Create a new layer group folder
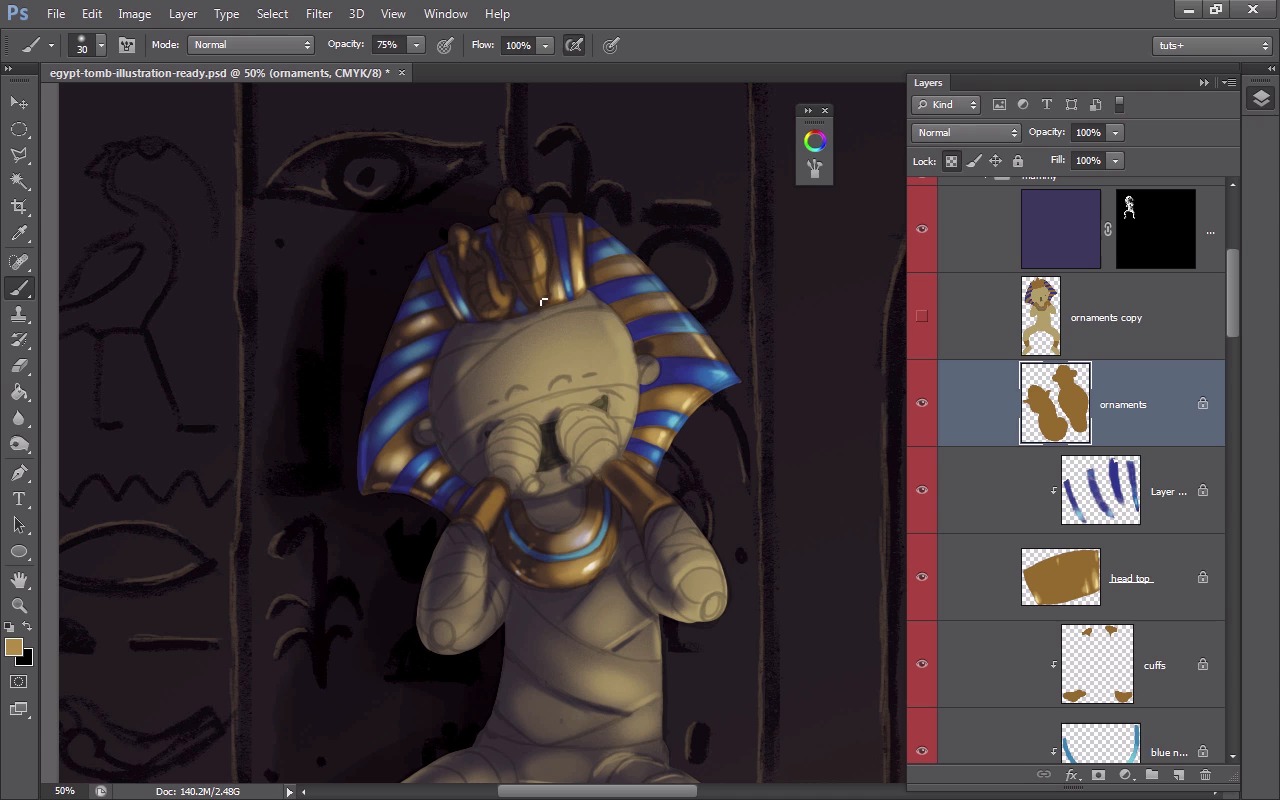The height and width of the screenshot is (800, 1280). click(x=1152, y=775)
